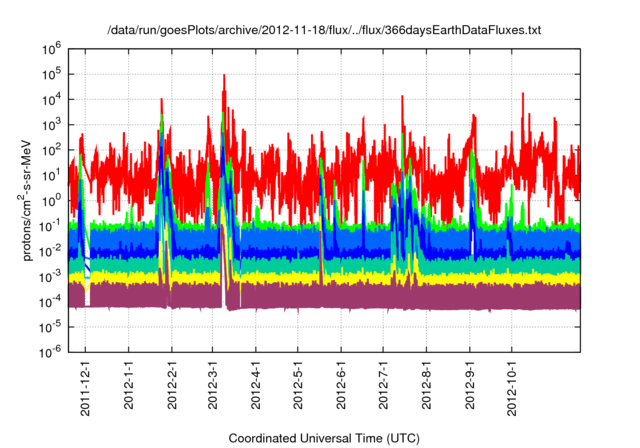640x448 pixels.
Task: Click the chart title file path text
Action: [x=324, y=30]
